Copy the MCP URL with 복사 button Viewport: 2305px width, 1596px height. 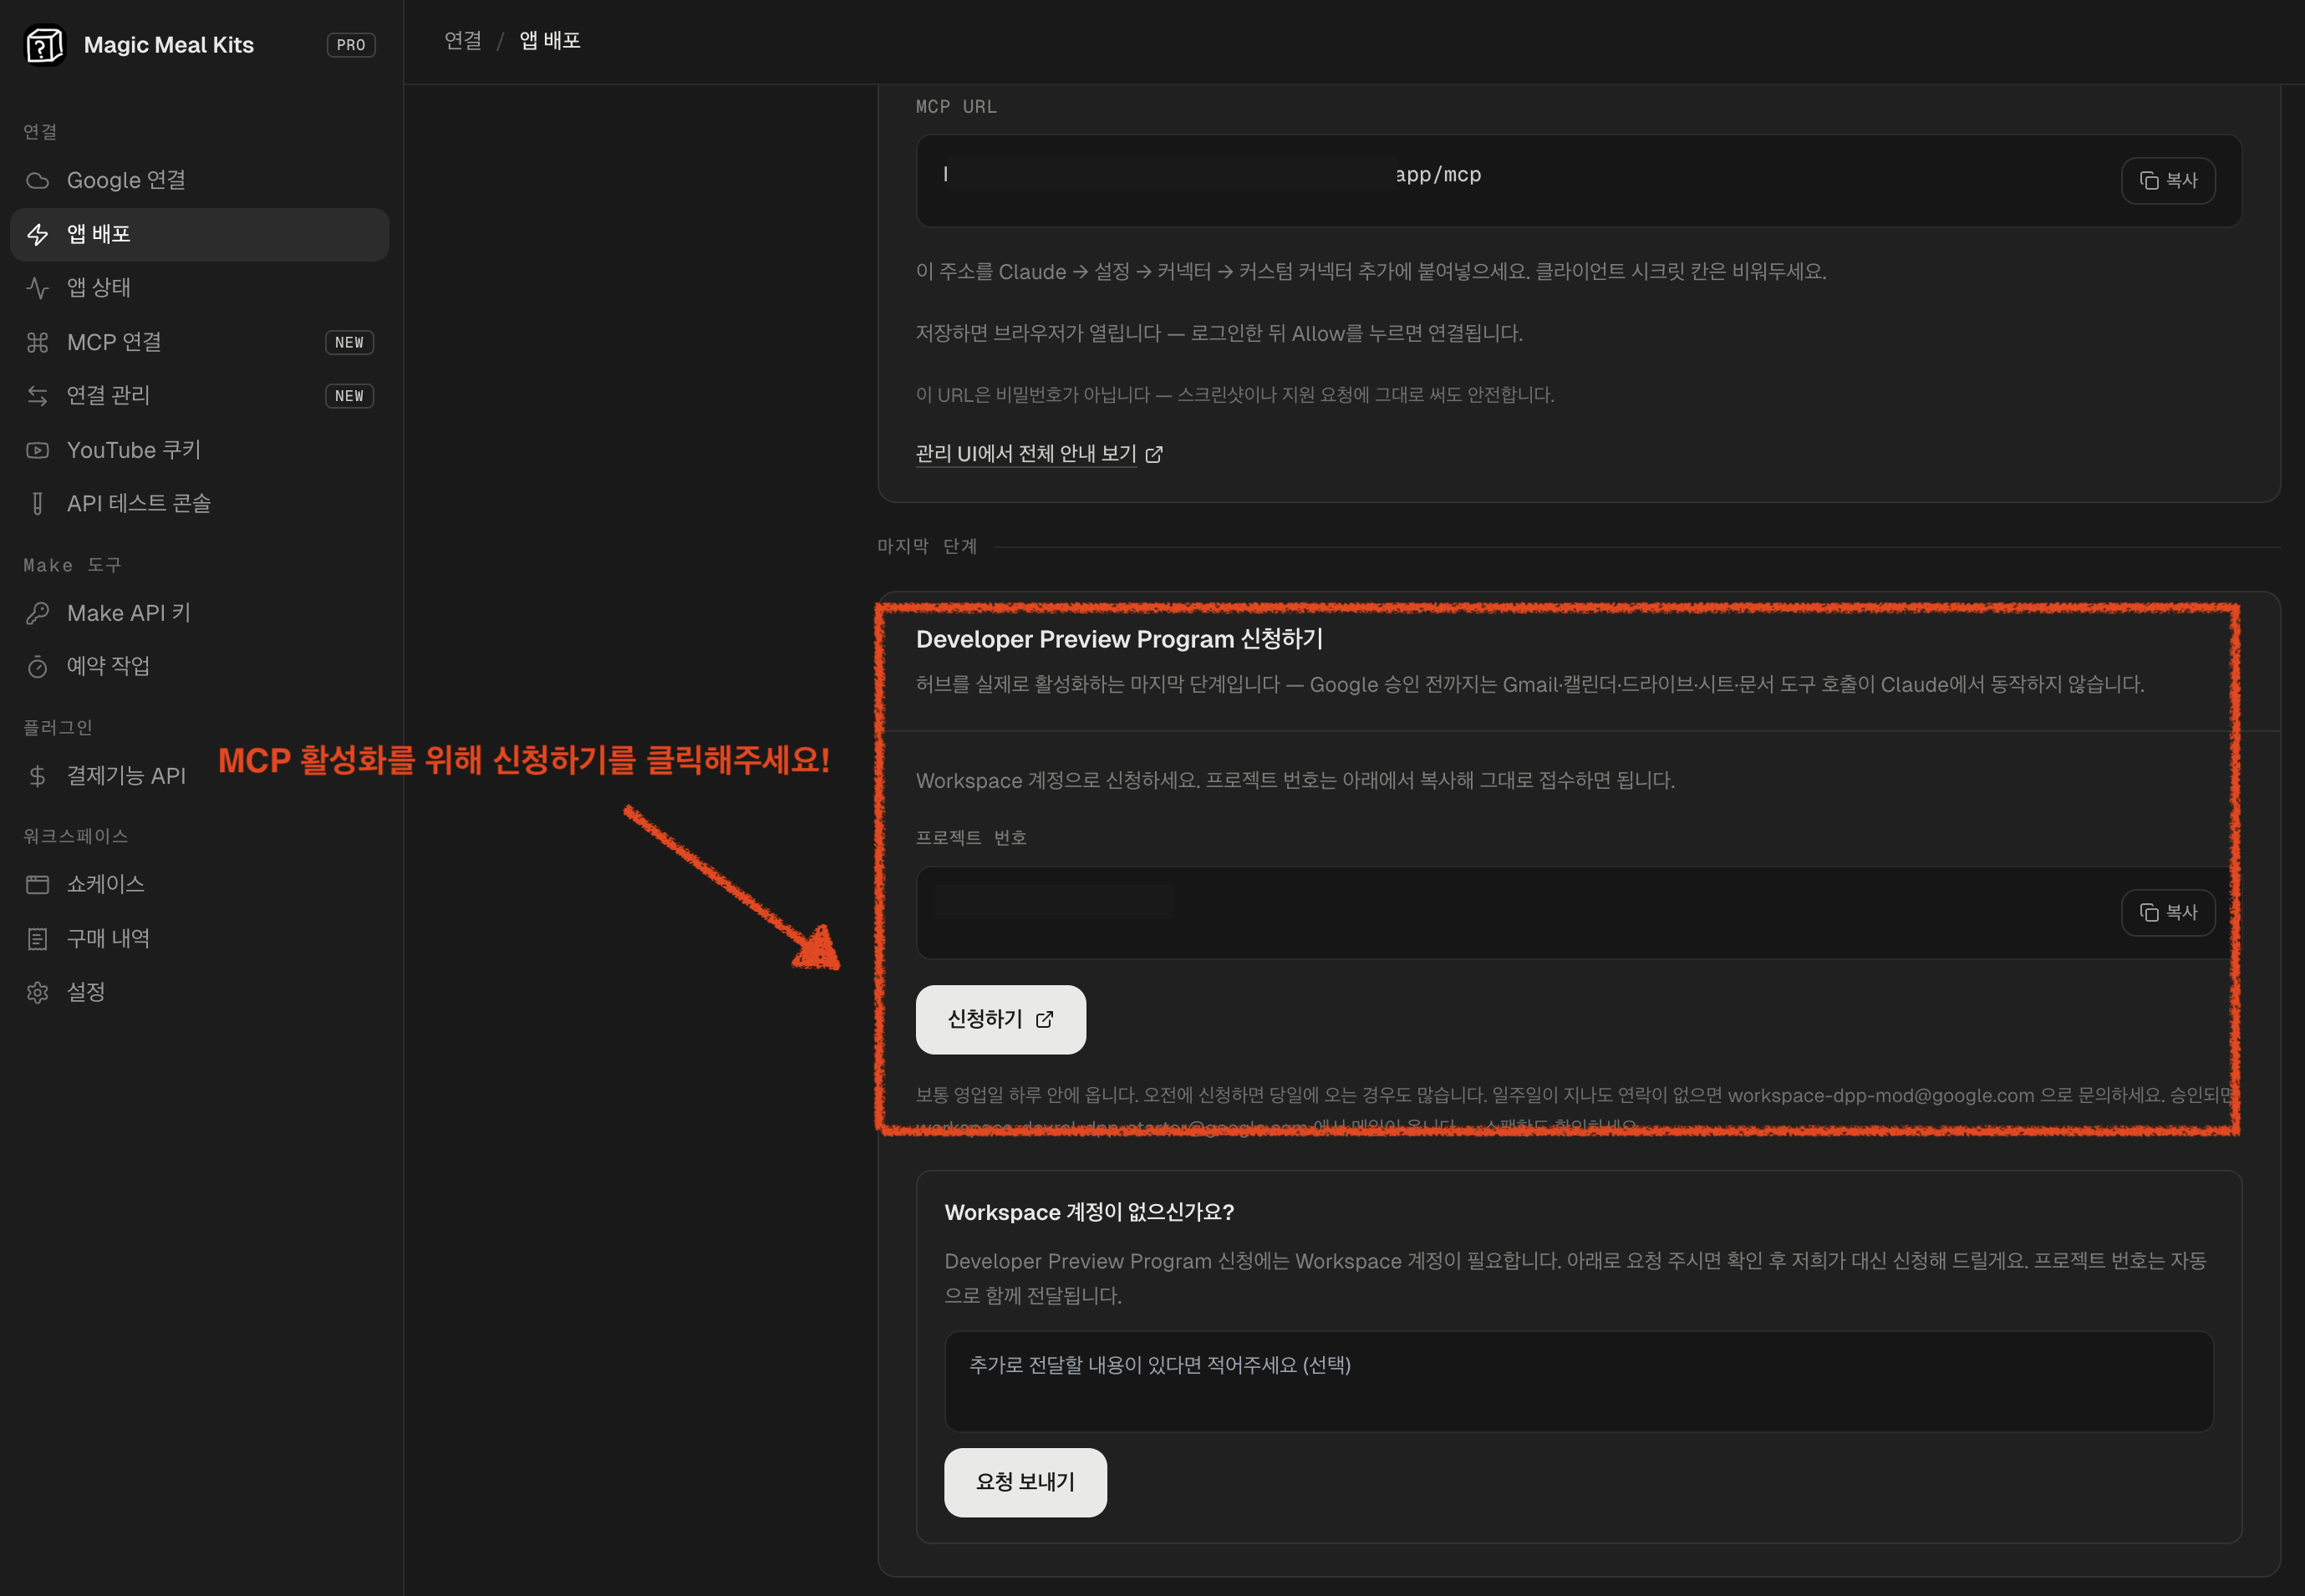coord(2168,181)
